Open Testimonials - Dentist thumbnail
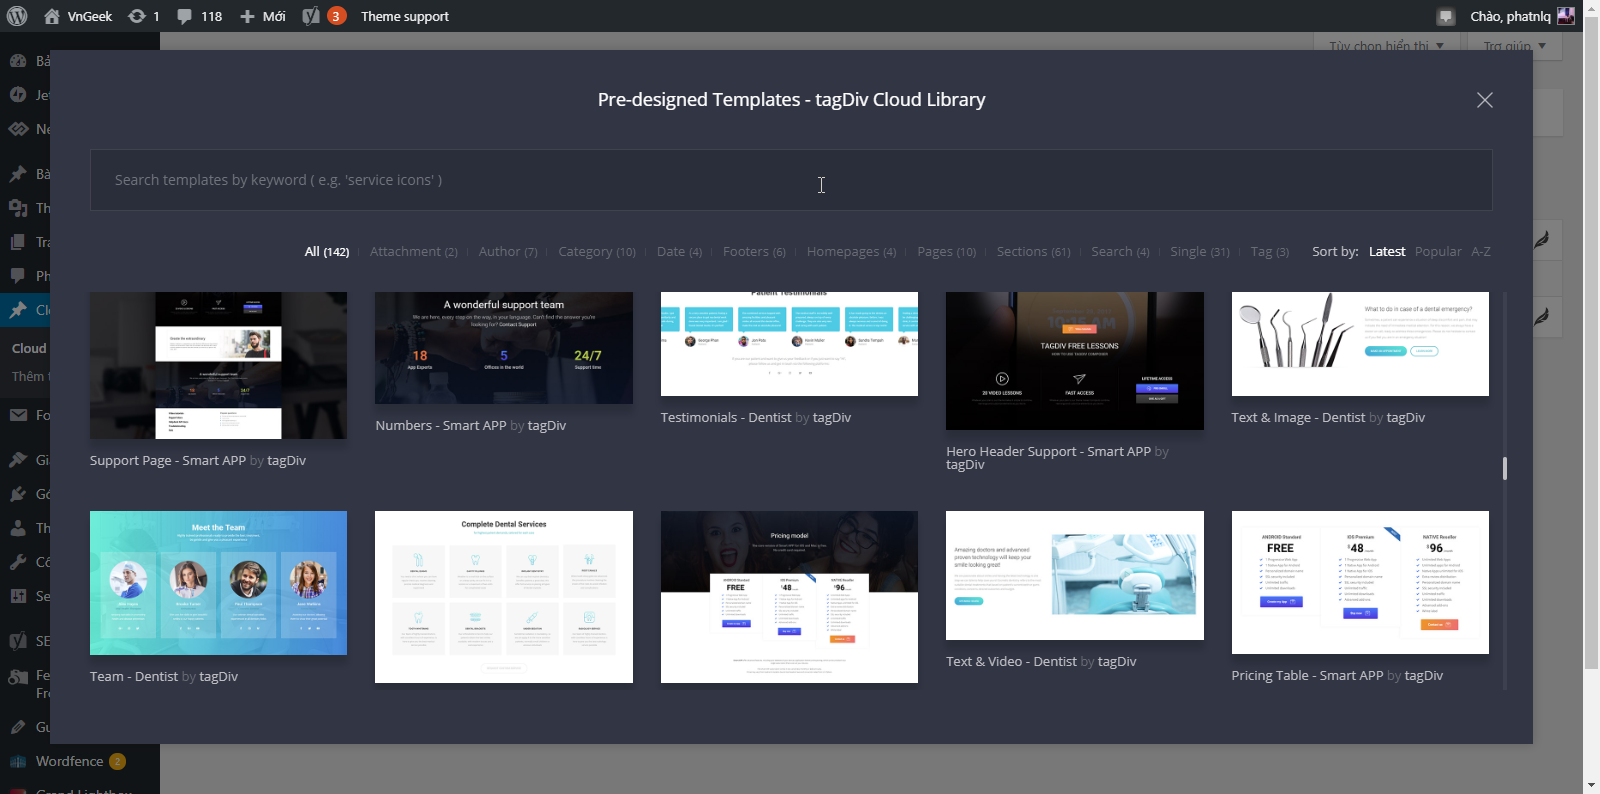Viewport: 1600px width, 794px height. tap(789, 344)
